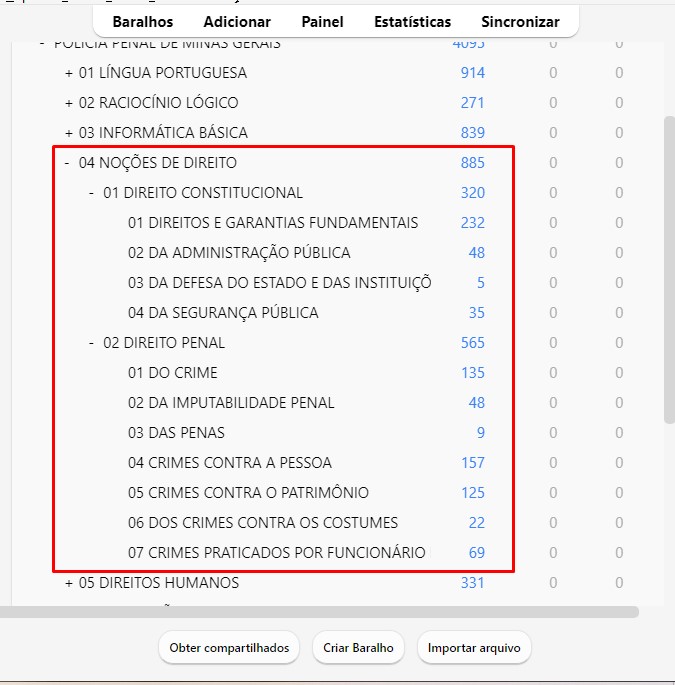Open the 04 DA SEGURANÇA PÚBLICA deck

pyautogui.click(x=222, y=313)
